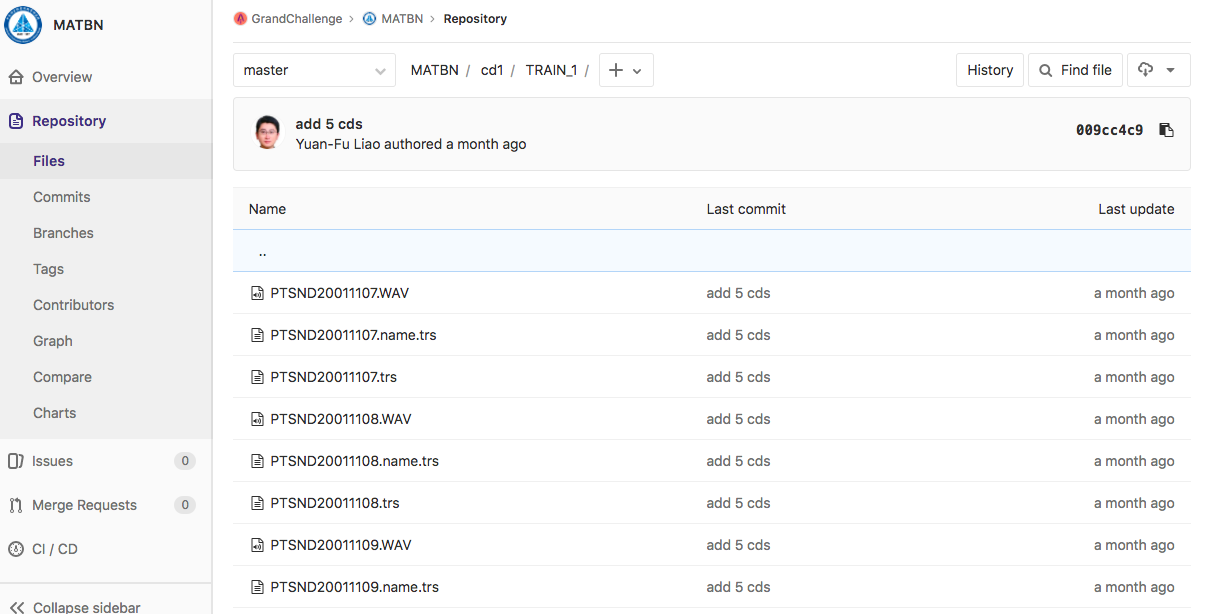Click the Issues sidebar icon
Screen dimensions: 1208x614
(x=15, y=461)
